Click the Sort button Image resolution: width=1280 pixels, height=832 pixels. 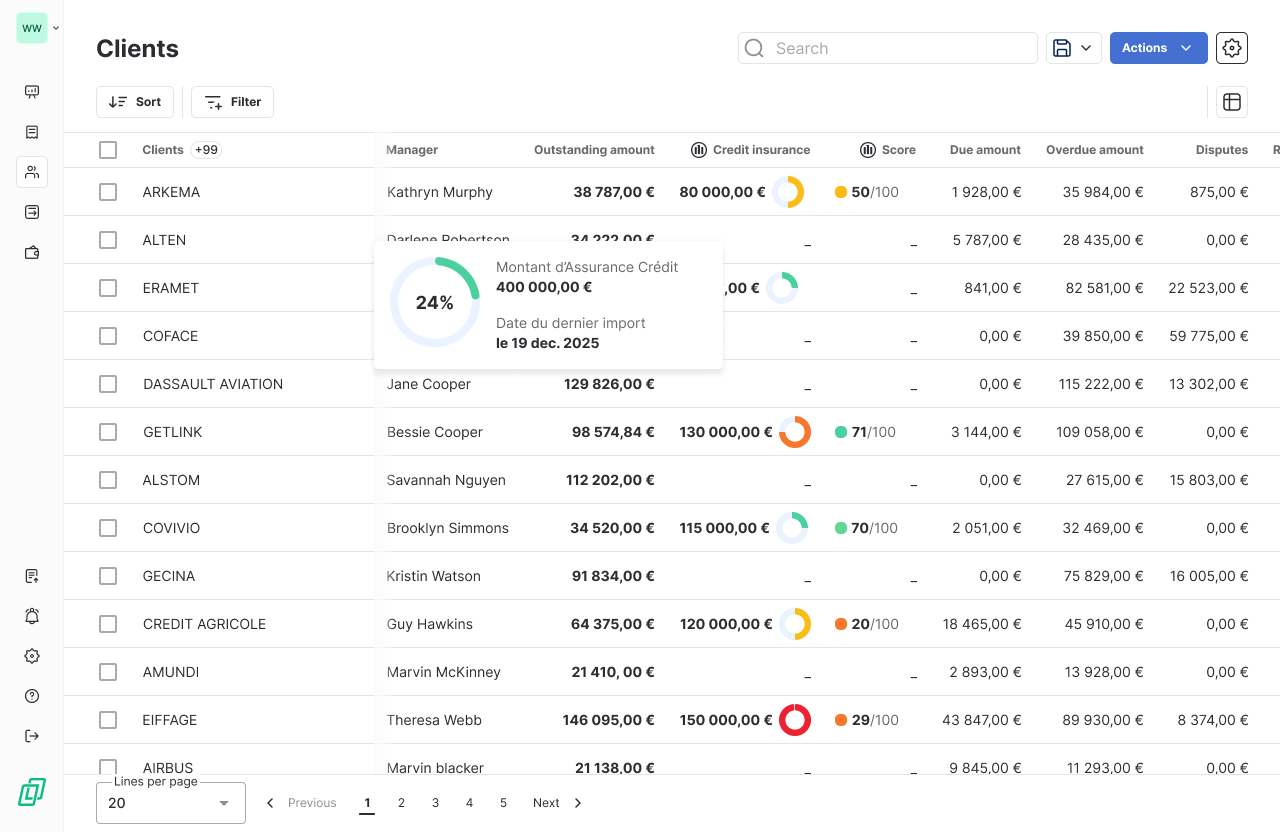coord(135,102)
